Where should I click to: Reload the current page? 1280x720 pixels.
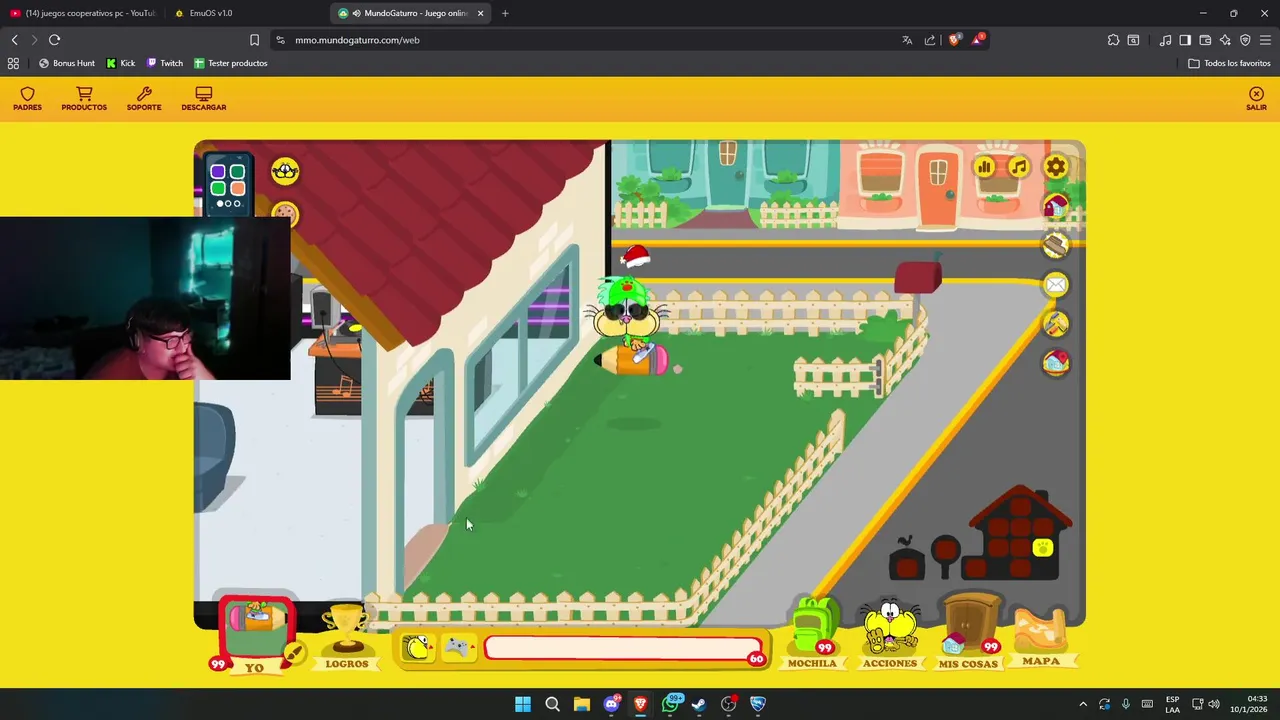(54, 40)
